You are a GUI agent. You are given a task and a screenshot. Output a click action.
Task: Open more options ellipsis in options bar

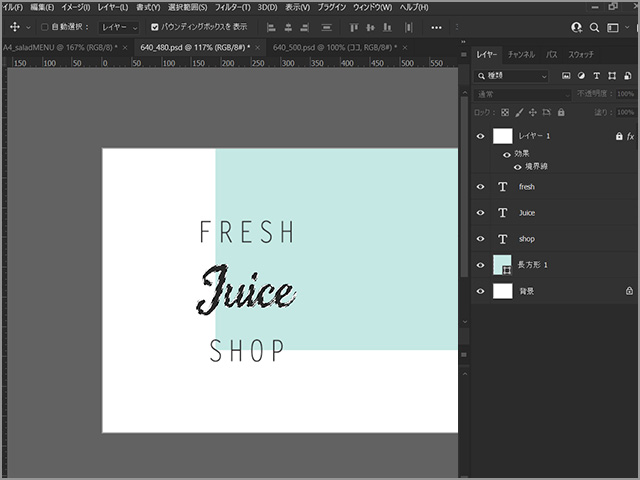pos(436,27)
